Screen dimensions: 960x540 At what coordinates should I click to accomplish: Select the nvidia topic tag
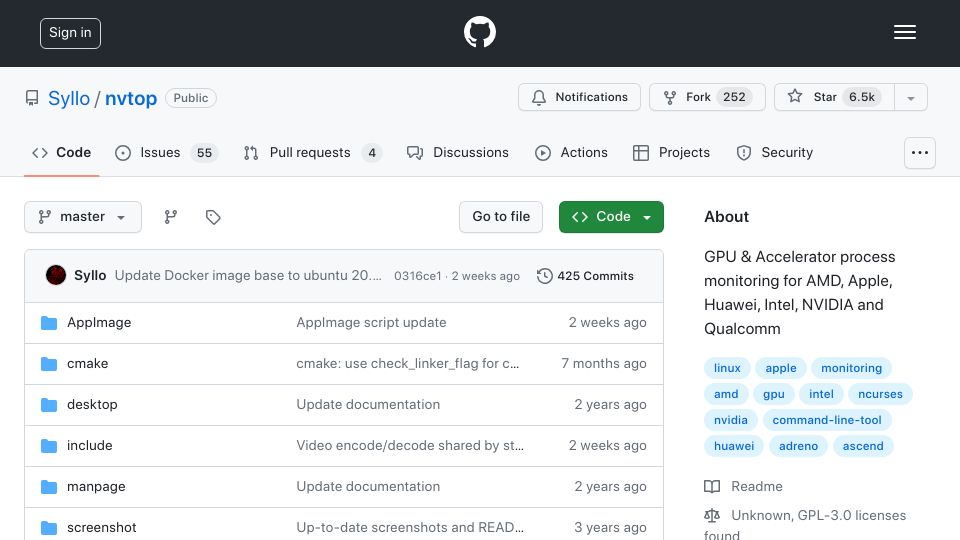[731, 420]
